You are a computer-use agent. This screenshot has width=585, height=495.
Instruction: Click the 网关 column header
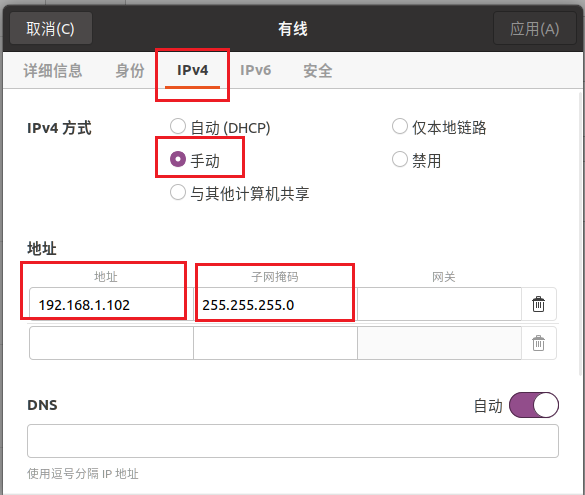[444, 277]
